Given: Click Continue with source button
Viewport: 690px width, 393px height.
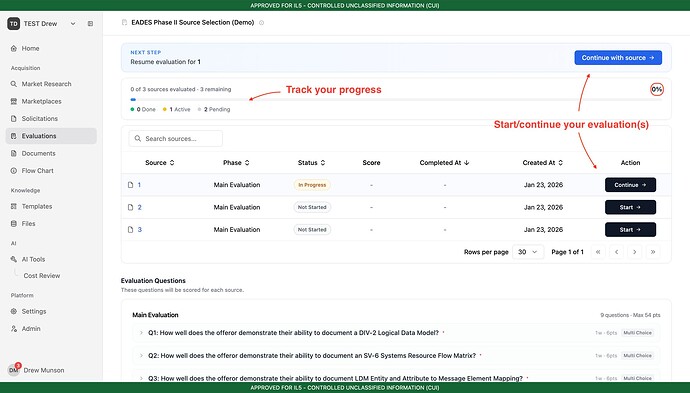Looking at the screenshot, I should point(618,58).
